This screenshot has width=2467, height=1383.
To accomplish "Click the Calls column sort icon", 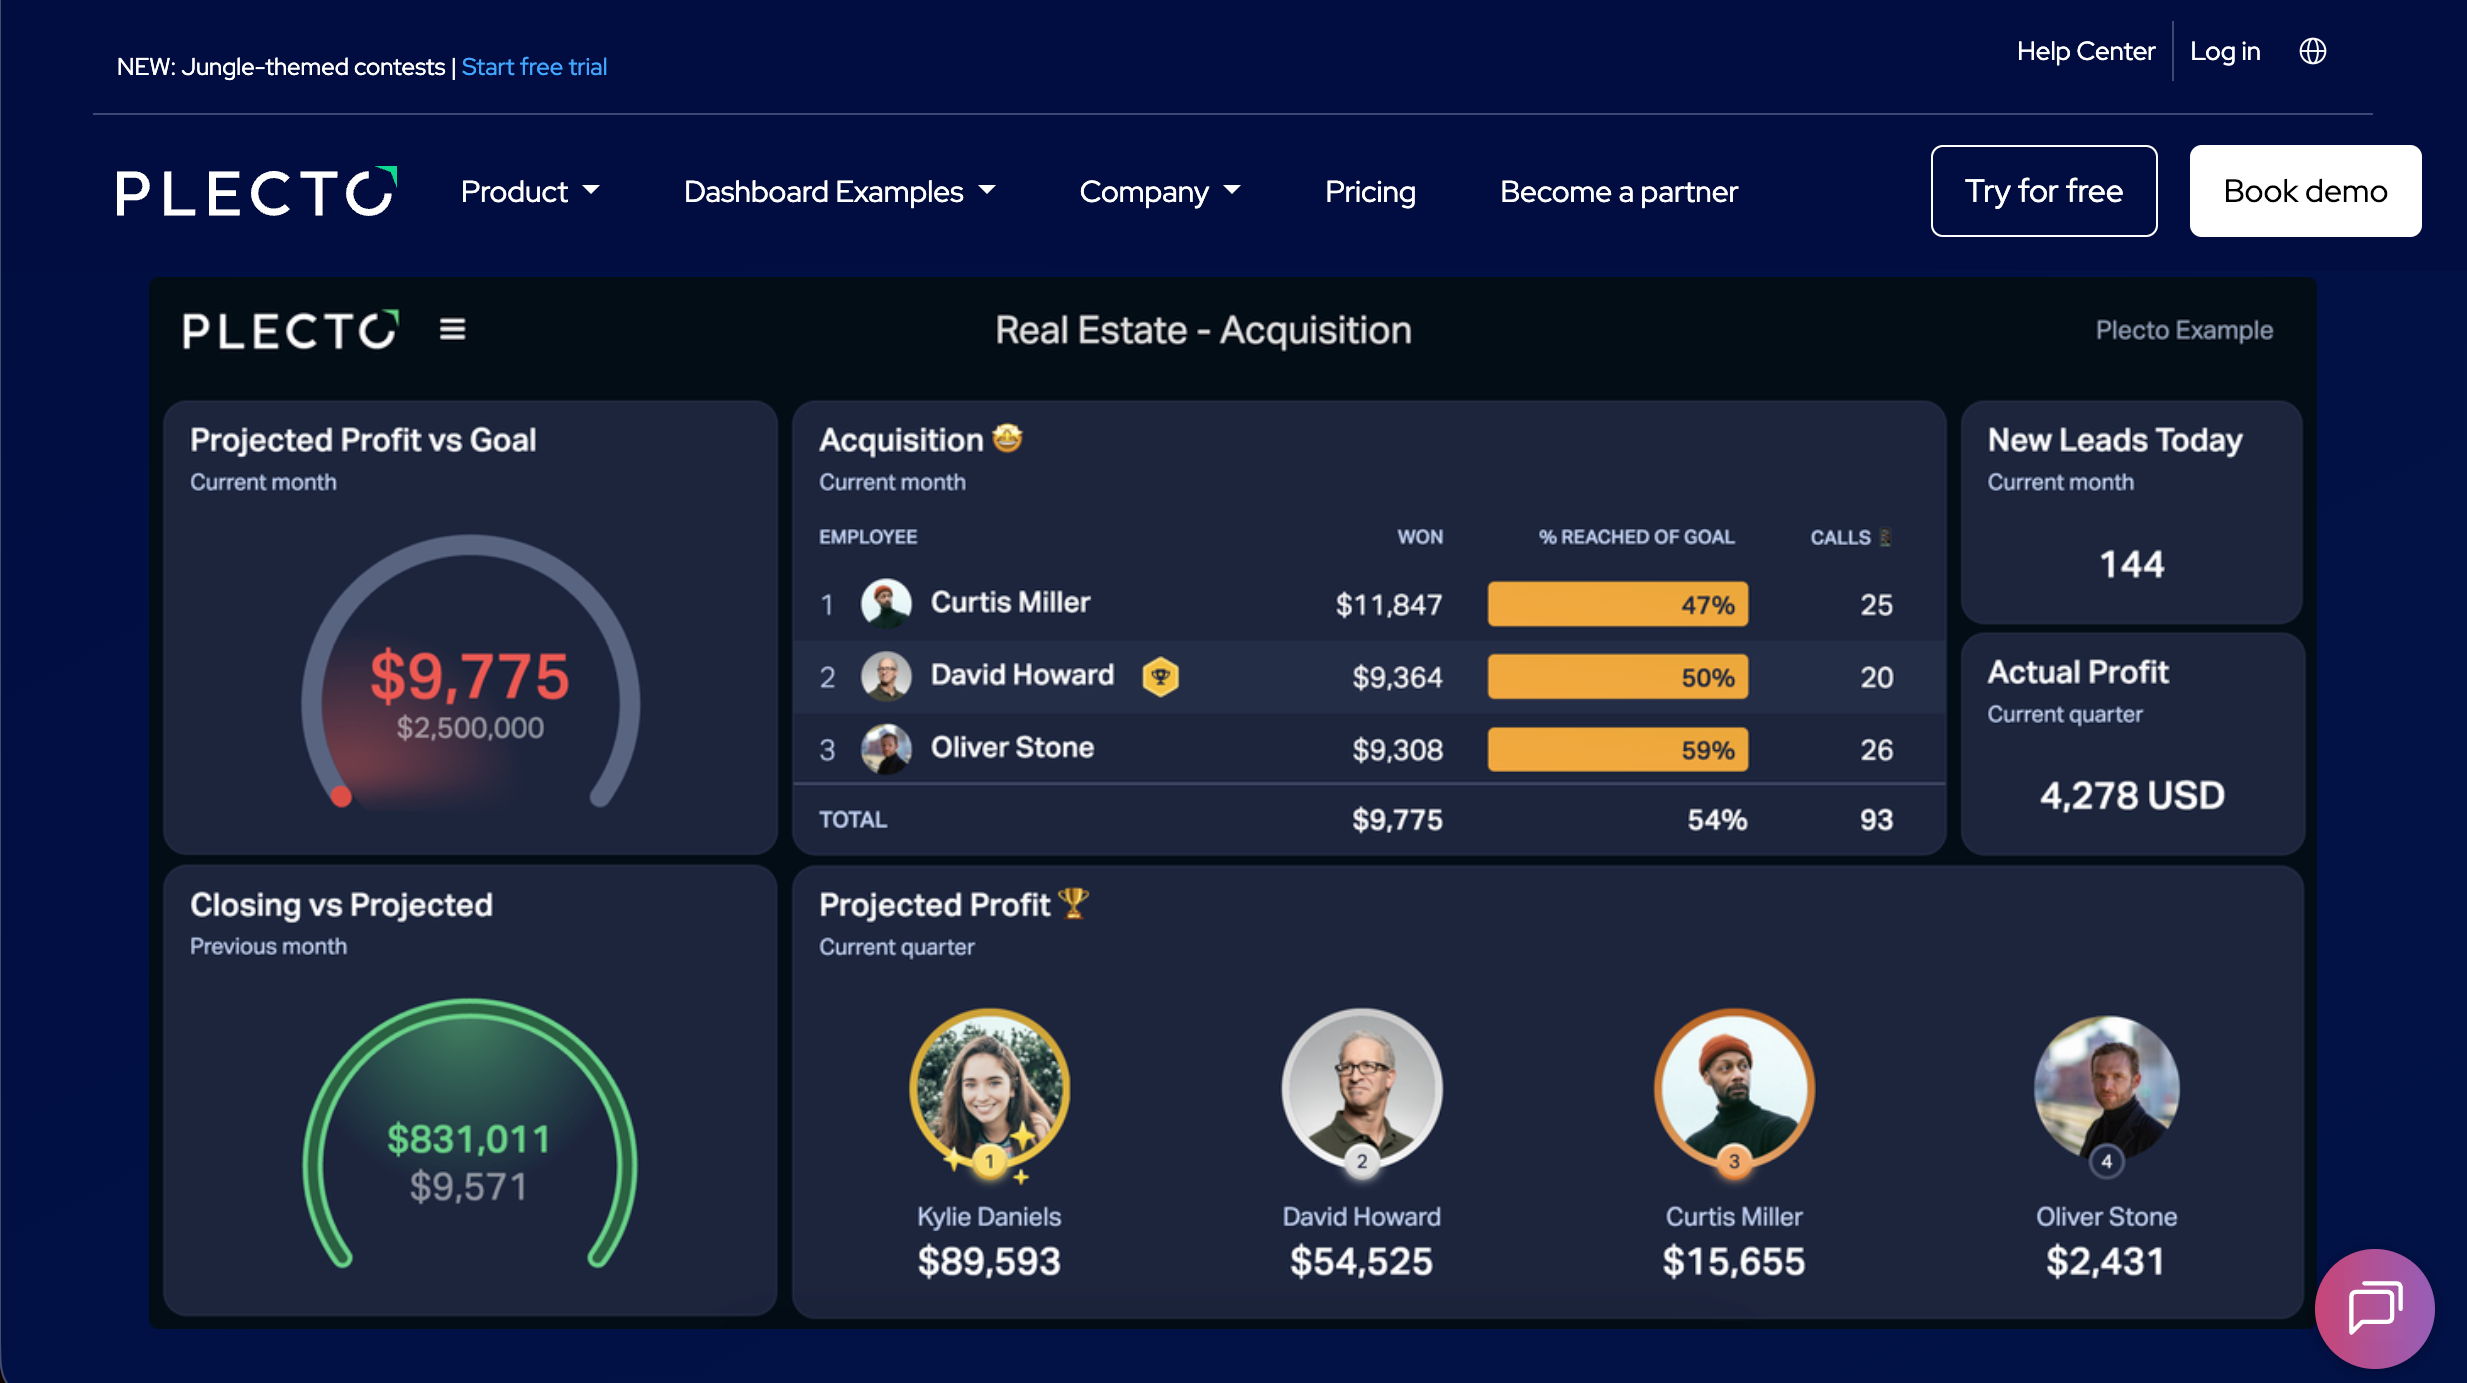I will (x=1885, y=537).
